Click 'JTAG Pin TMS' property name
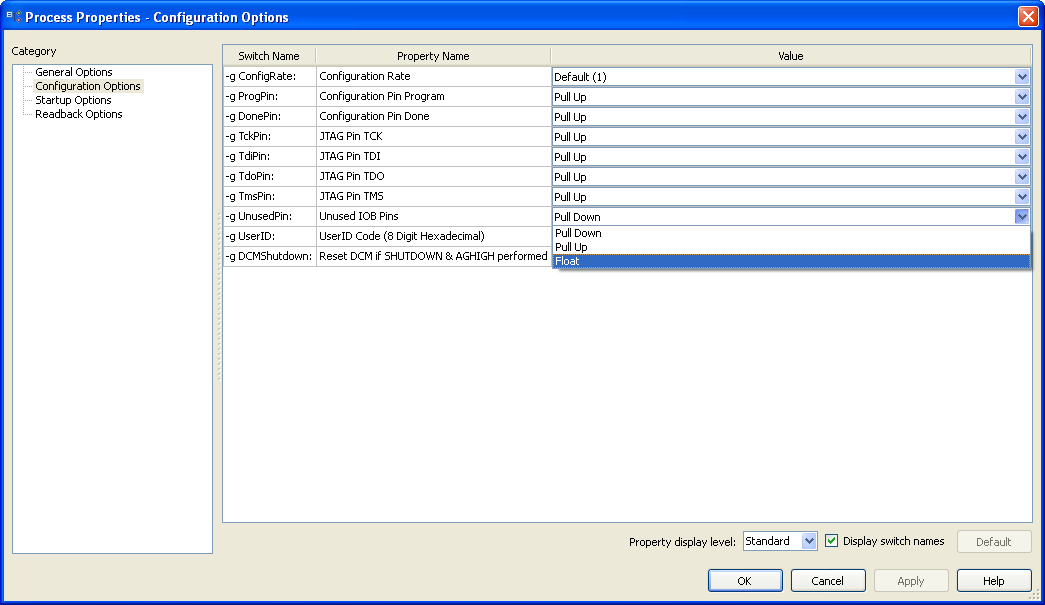 433,196
